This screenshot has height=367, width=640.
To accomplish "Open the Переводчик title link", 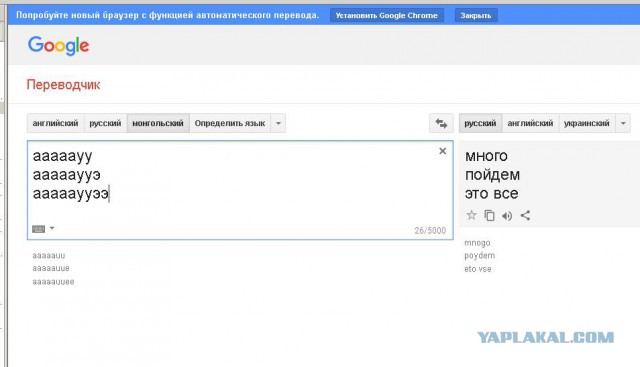I will (x=63, y=85).
